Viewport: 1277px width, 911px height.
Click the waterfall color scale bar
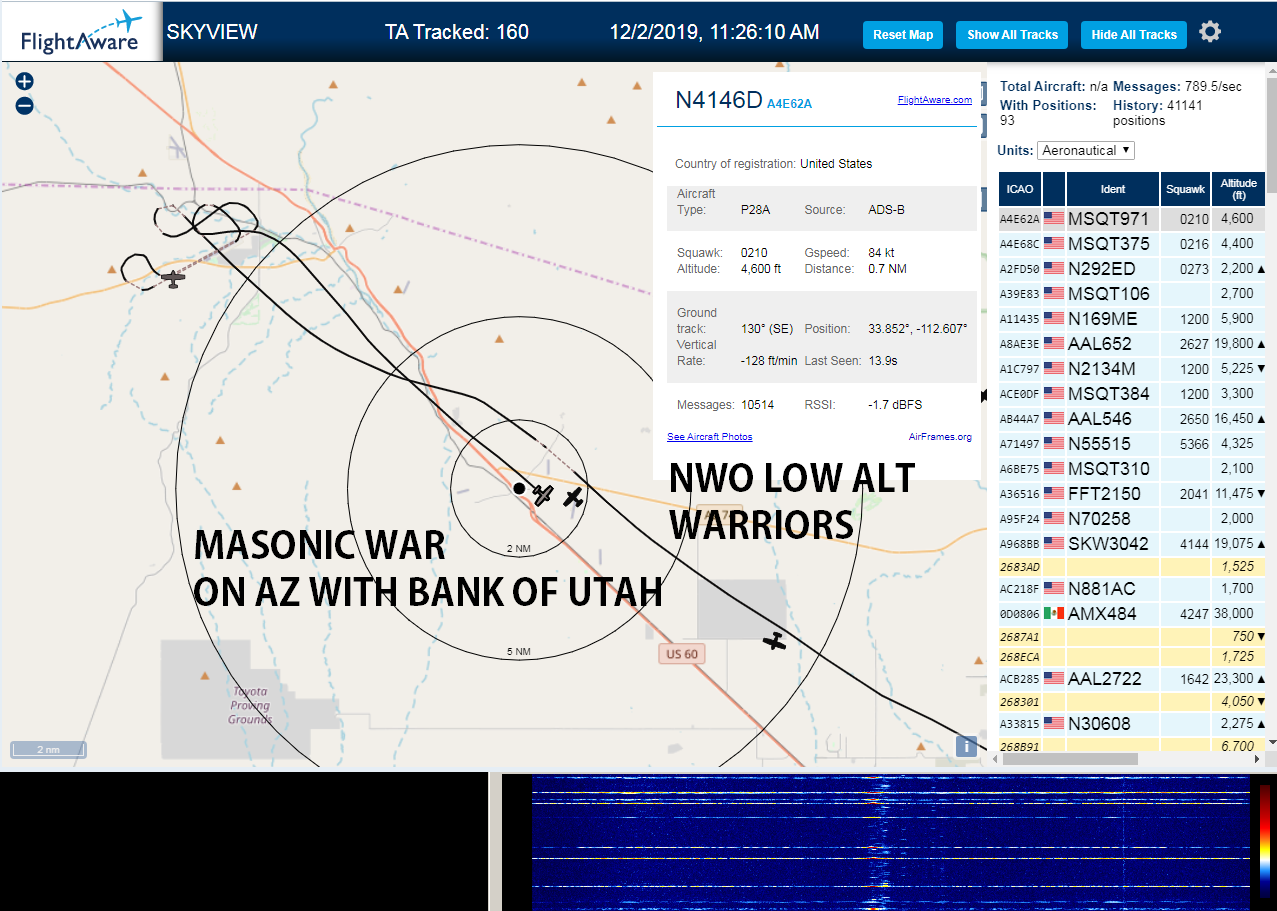click(1264, 840)
